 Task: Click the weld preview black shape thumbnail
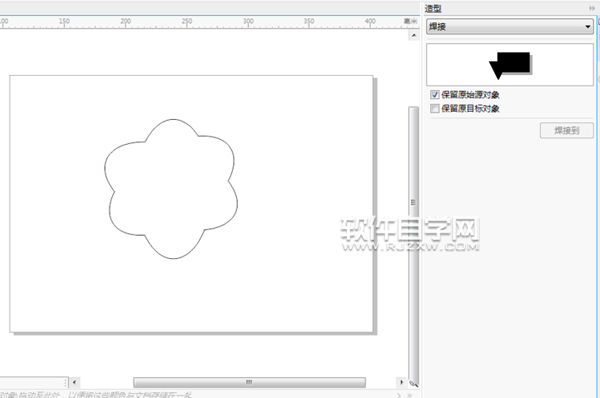pyautogui.click(x=511, y=65)
